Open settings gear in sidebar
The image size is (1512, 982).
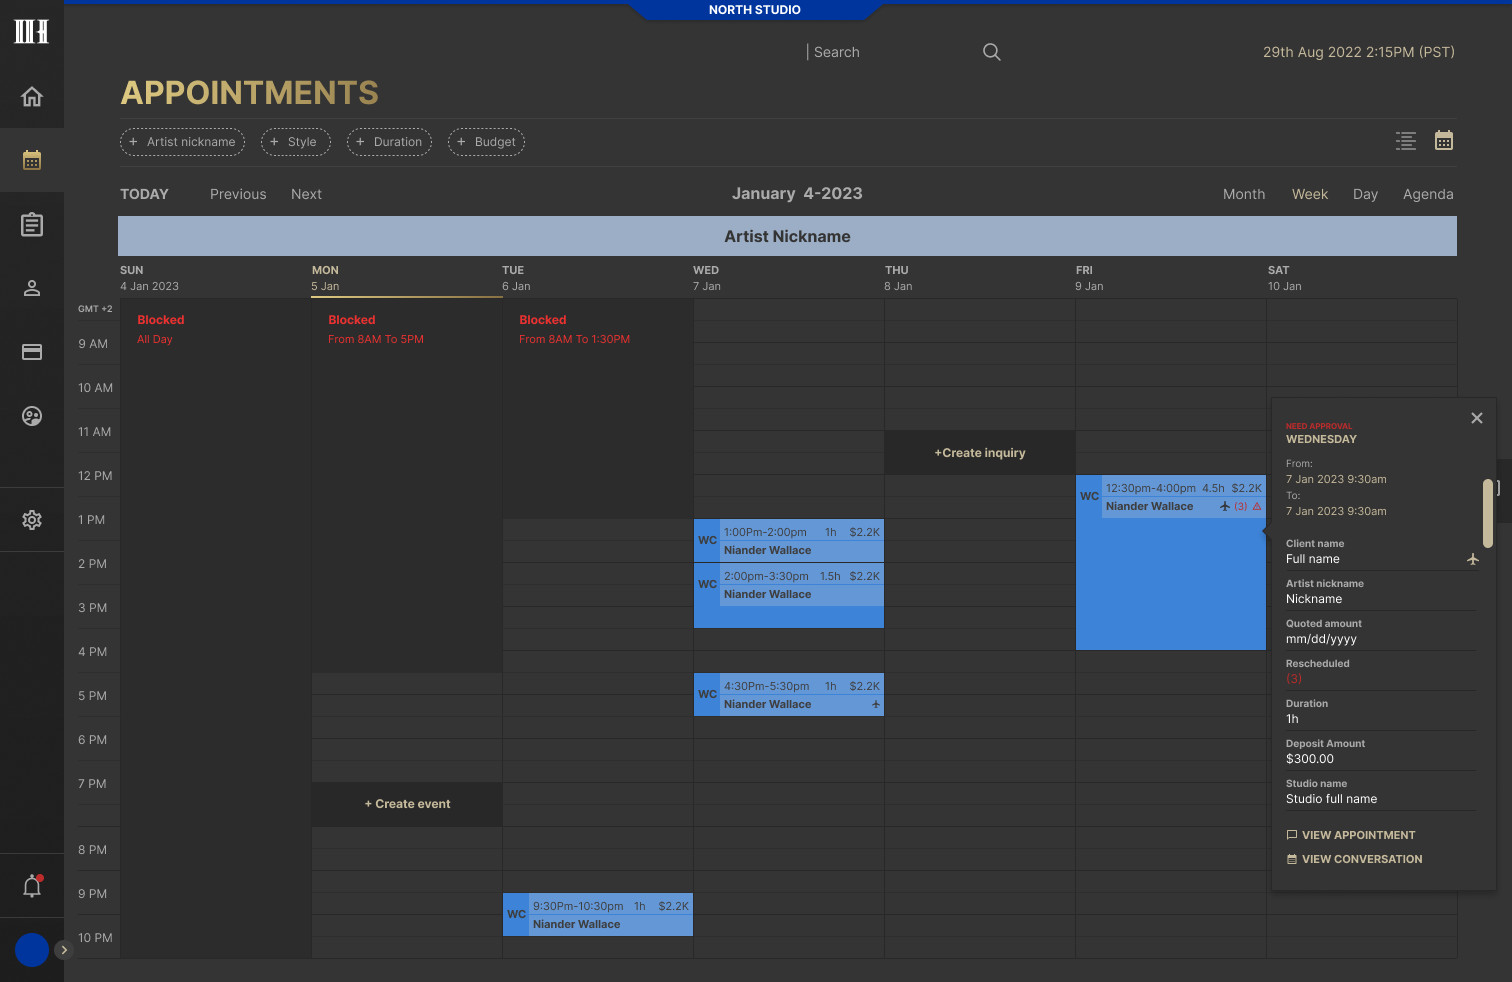tap(32, 520)
